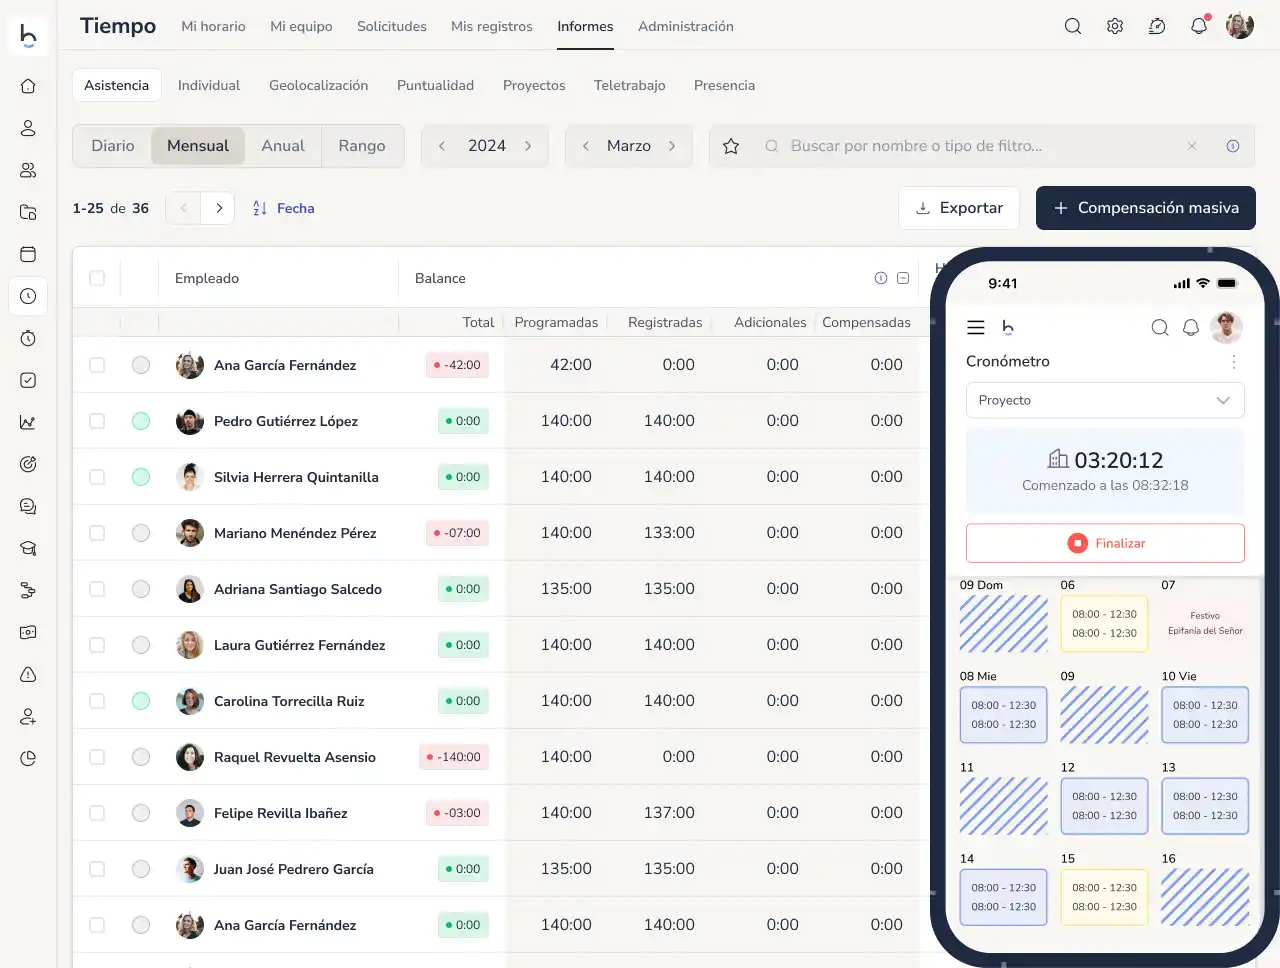Expand the Proyecto dropdown

[x=1104, y=400]
